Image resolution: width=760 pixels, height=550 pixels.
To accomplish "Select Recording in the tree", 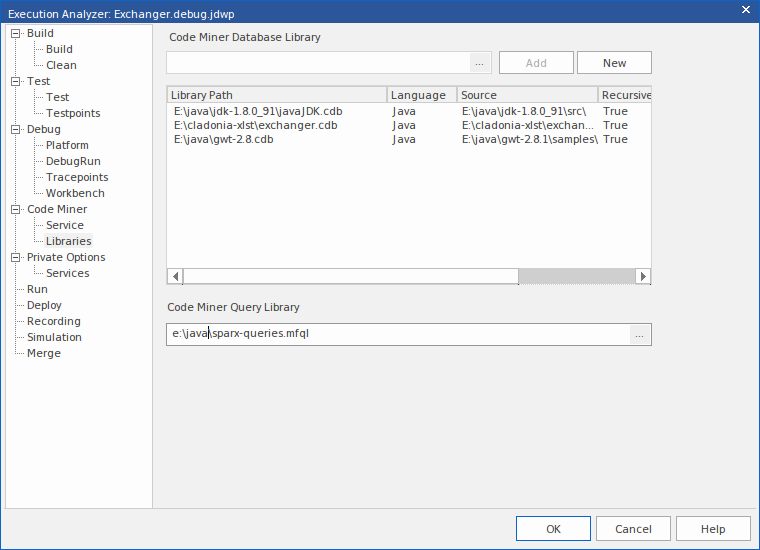I will (x=54, y=321).
